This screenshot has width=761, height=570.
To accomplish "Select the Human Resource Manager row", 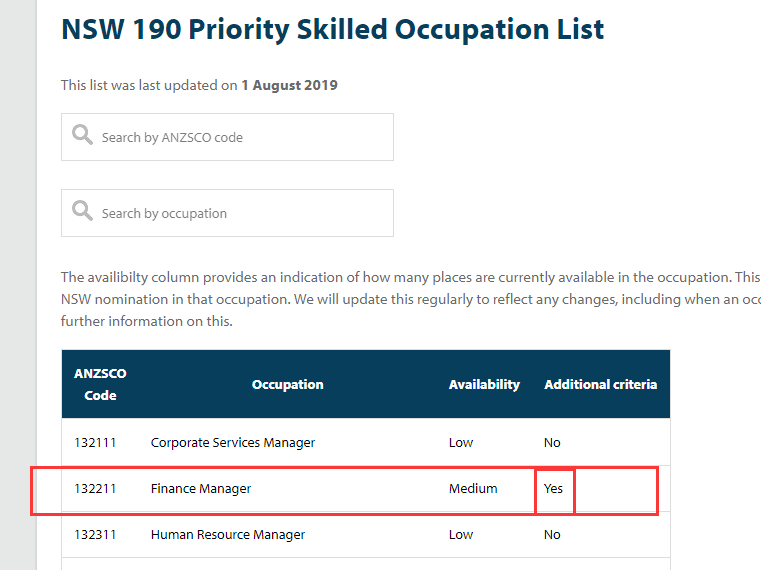I will click(x=228, y=535).
